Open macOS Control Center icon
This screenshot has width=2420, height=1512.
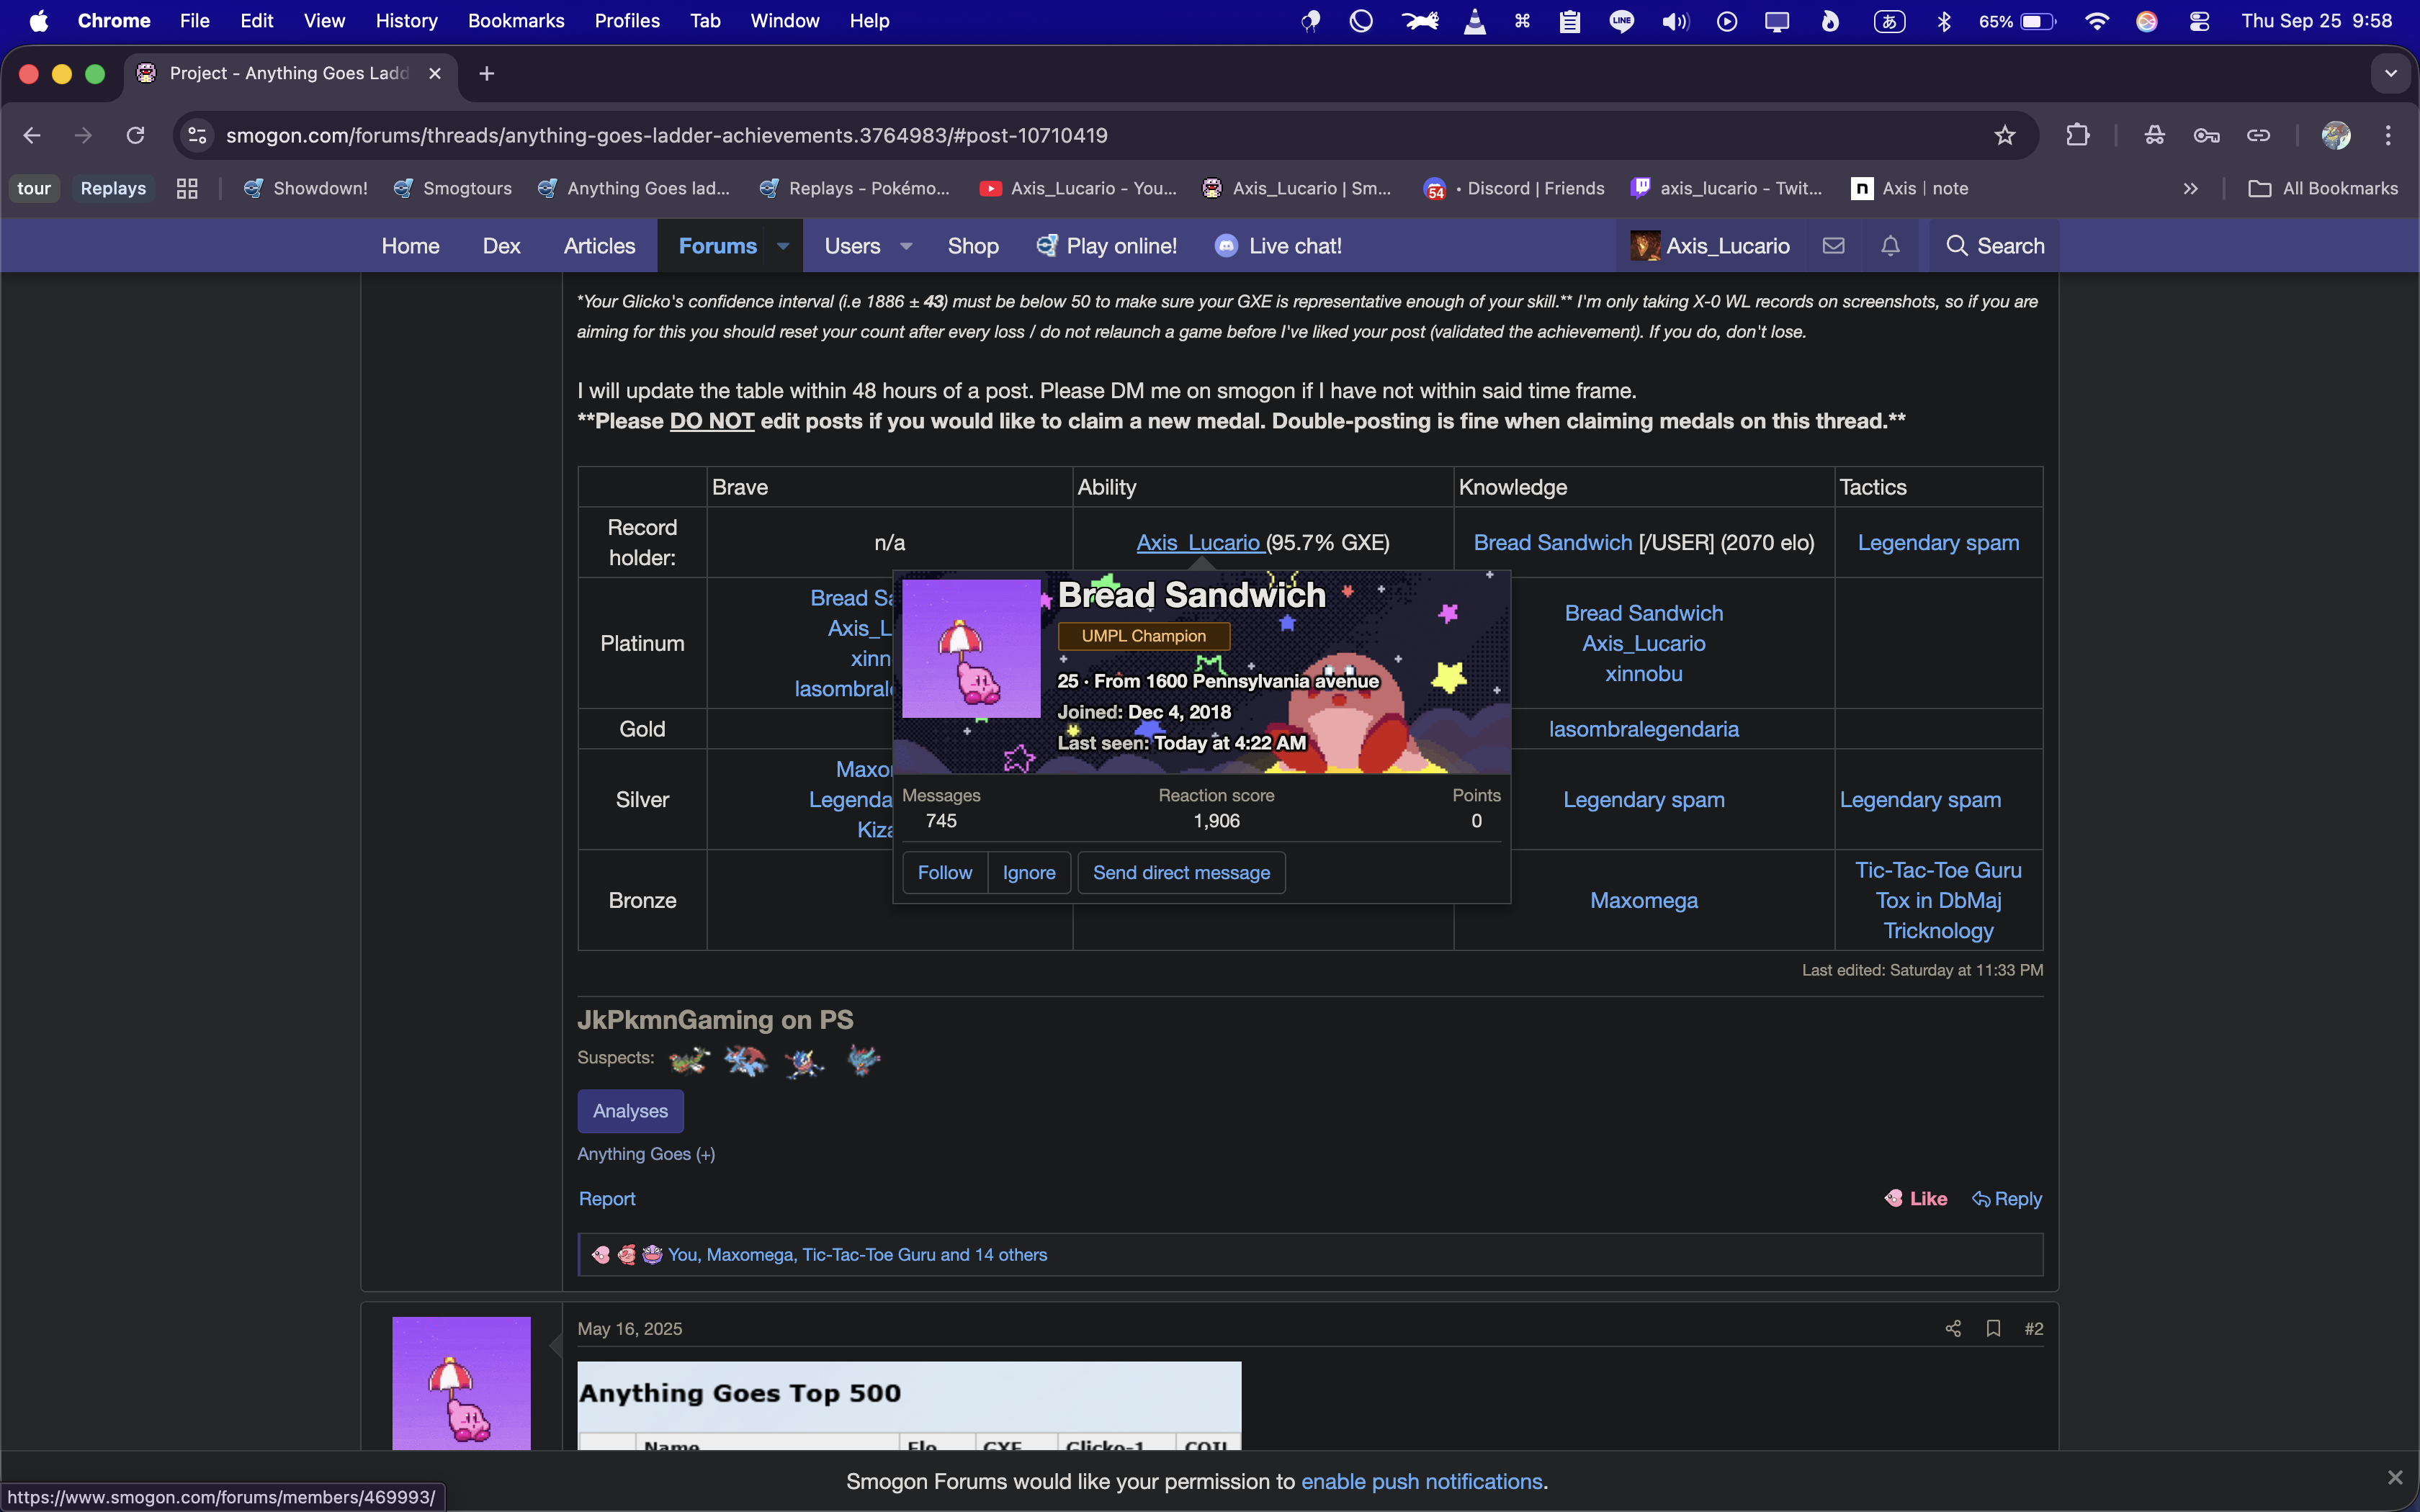pyautogui.click(x=2199, y=21)
